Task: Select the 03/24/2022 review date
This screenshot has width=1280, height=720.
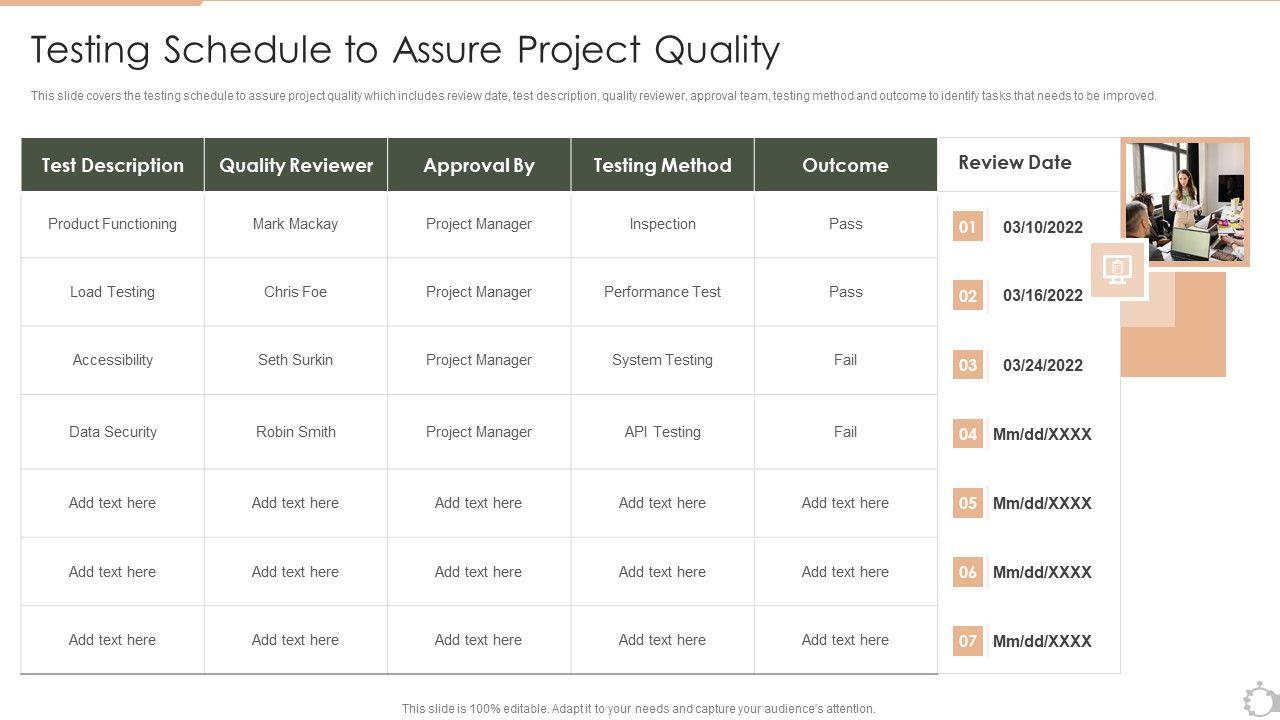Action: [1042, 365]
